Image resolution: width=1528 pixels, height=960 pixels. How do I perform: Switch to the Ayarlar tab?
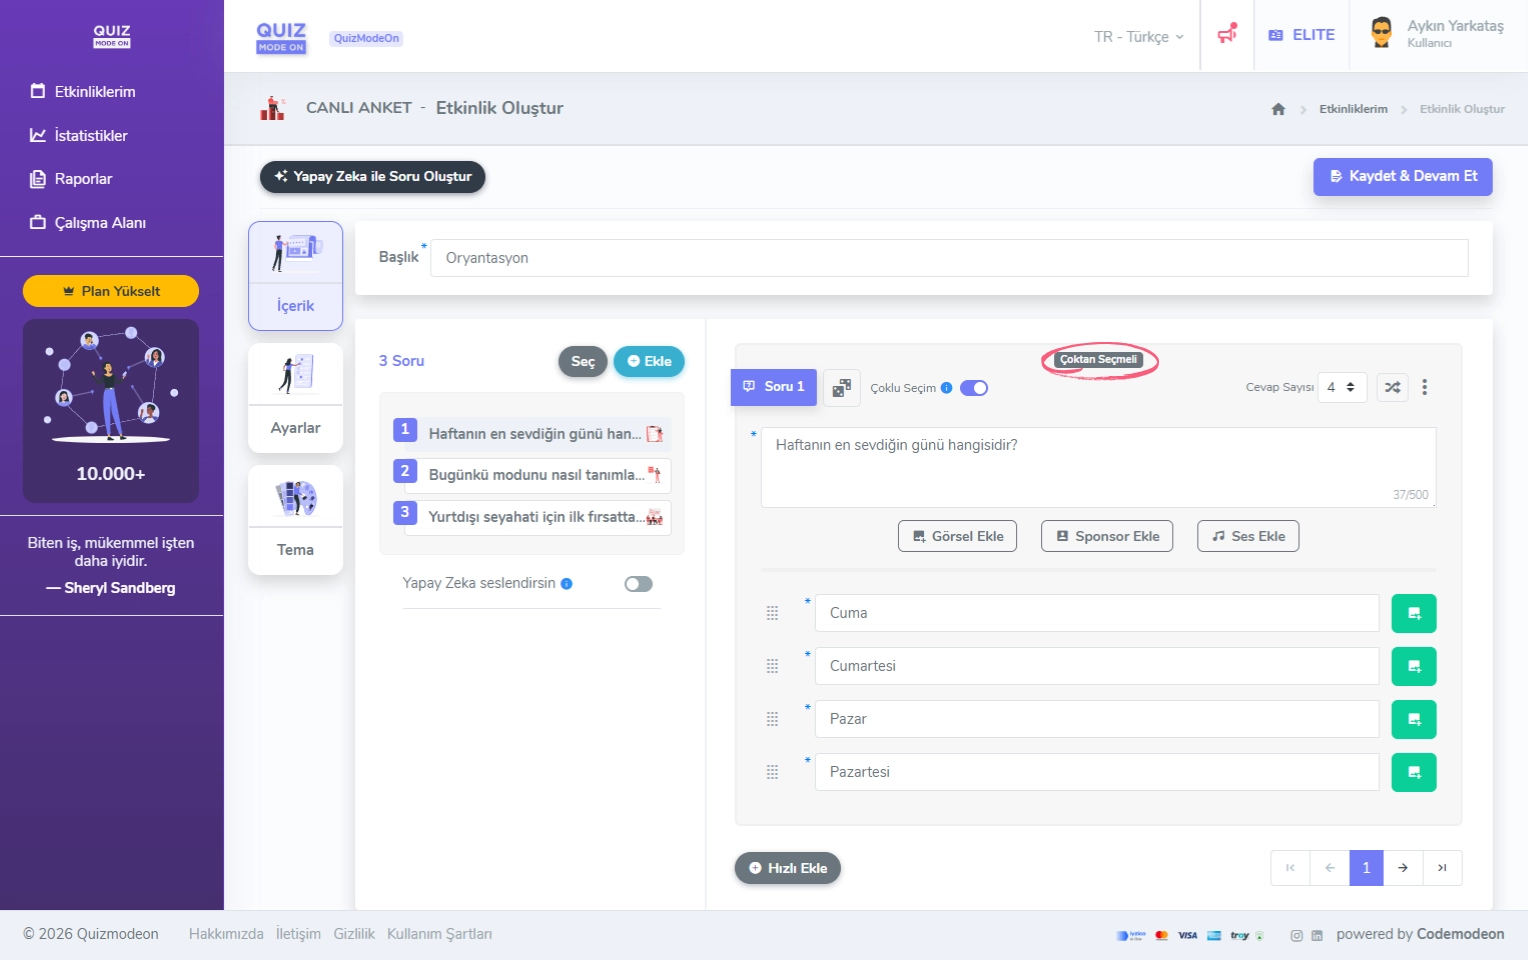(295, 398)
